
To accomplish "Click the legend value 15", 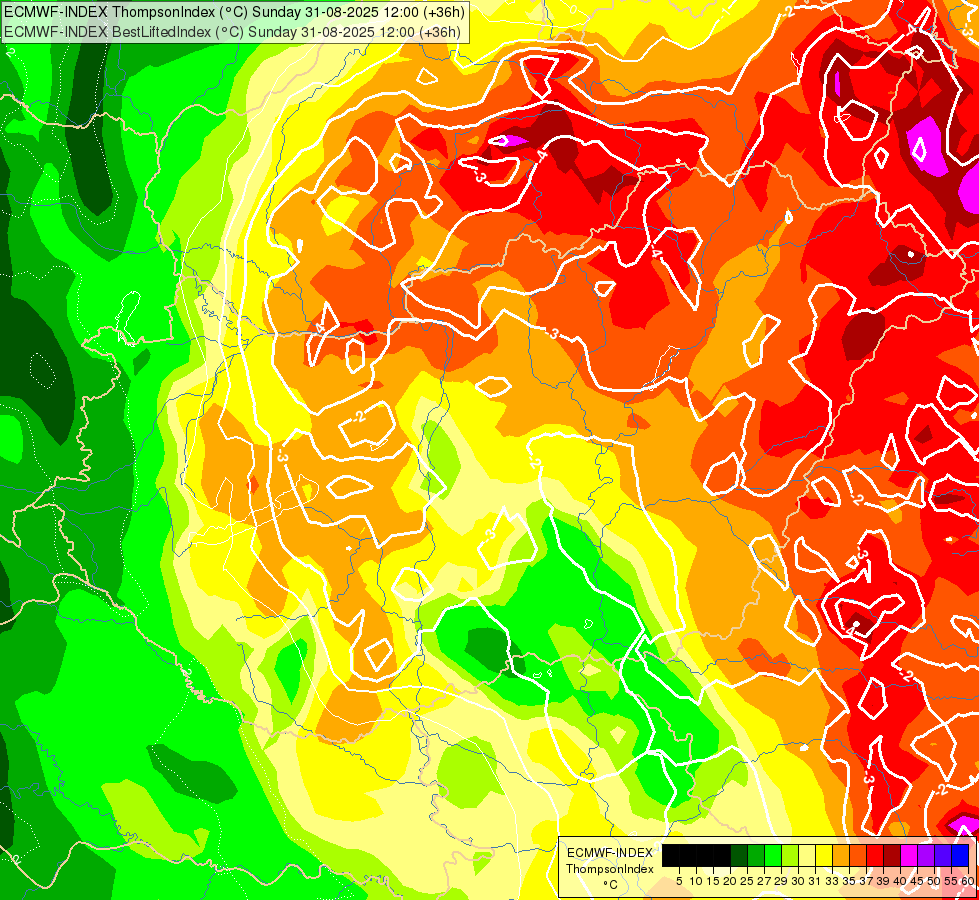I will coord(713,881).
